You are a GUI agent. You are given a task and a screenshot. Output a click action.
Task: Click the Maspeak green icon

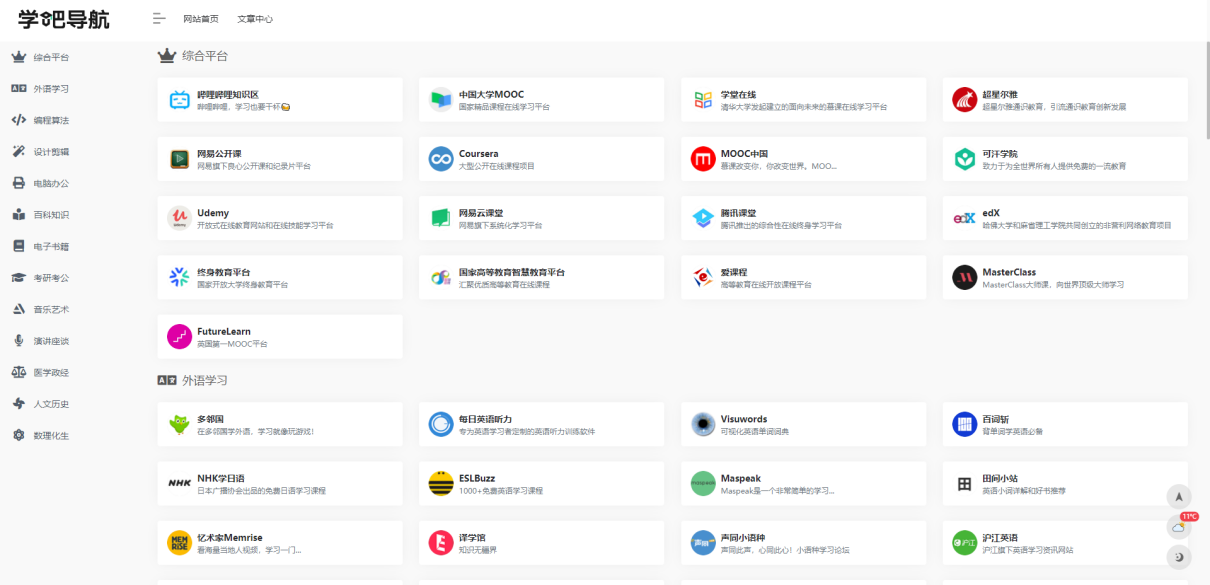pyautogui.click(x=703, y=484)
